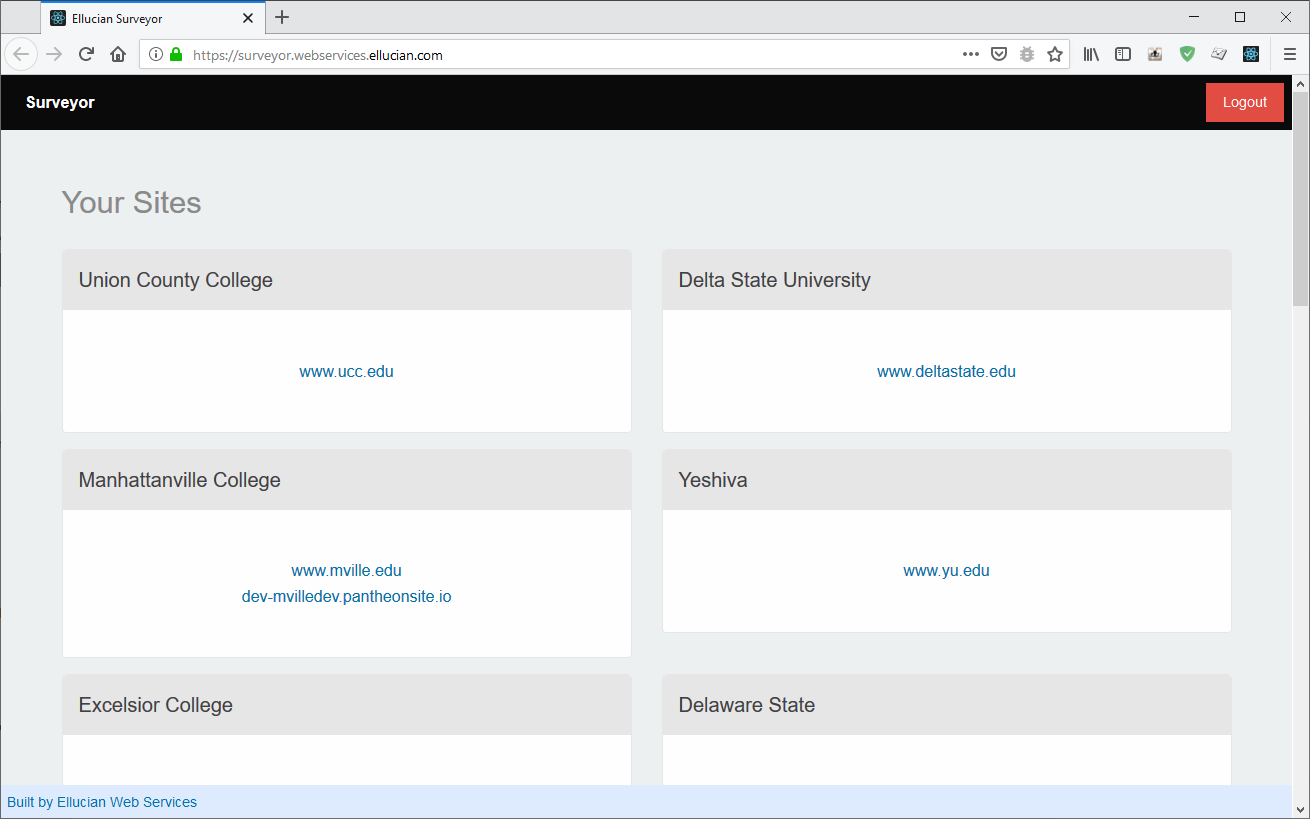This screenshot has width=1310, height=819.
Task: Maximize the Firefox window
Action: coord(1240,17)
